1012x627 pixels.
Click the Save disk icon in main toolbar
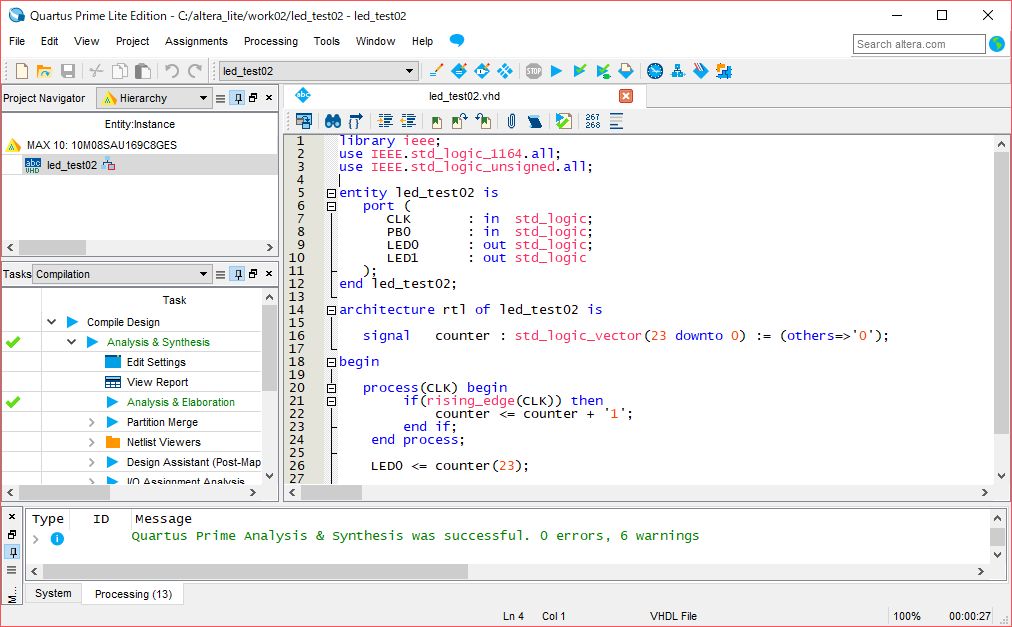tap(68, 71)
